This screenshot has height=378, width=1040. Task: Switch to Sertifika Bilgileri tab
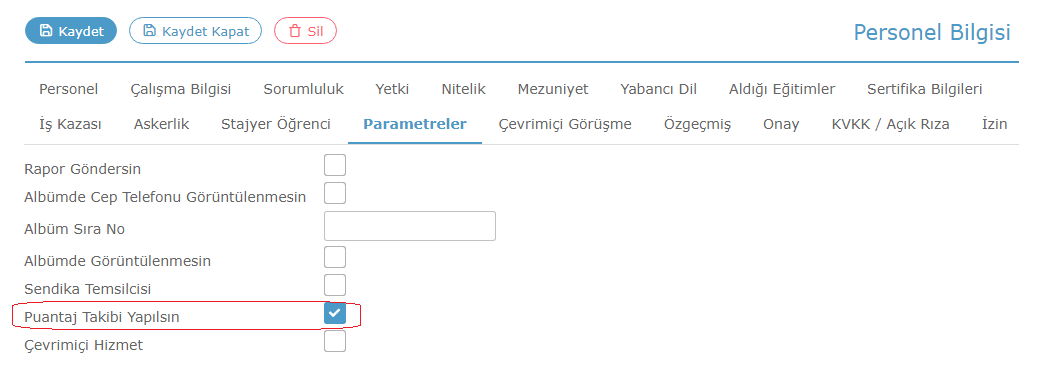(925, 89)
